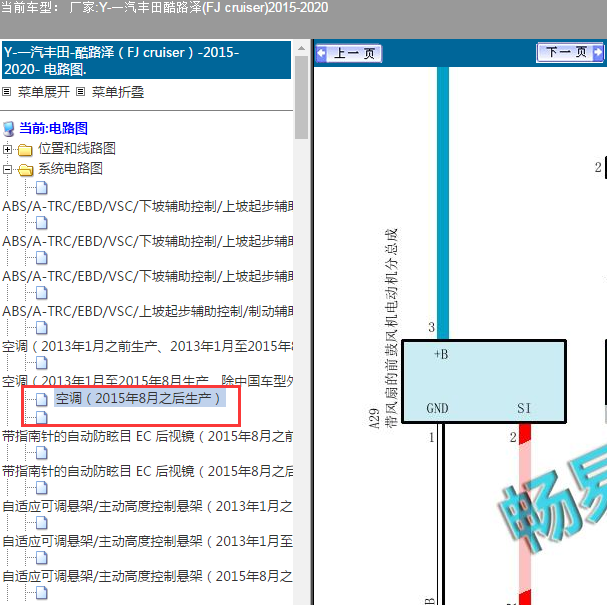The width and height of the screenshot is (607, 605).
Task: Click the open folder icon of 系统电路图
Action: (26, 170)
